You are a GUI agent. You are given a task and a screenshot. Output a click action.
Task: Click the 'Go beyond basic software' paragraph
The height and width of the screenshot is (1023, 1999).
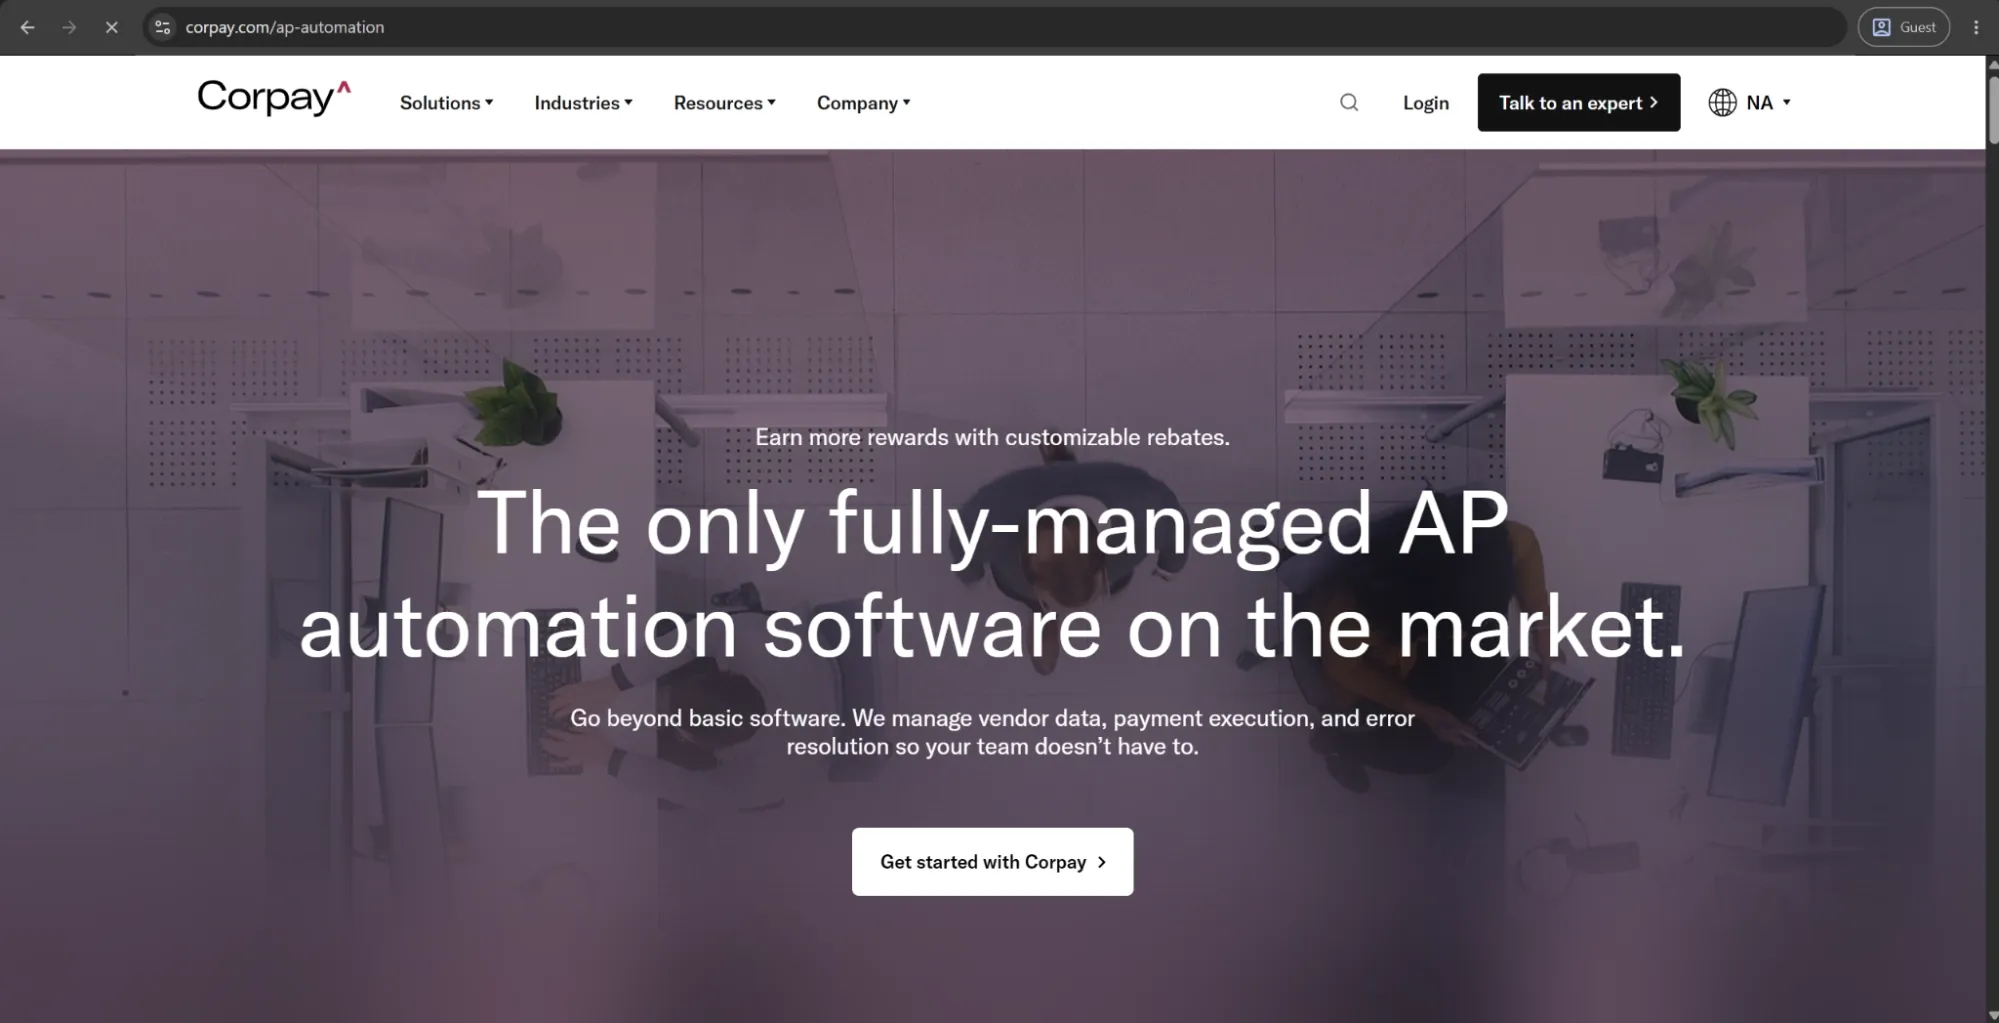[x=992, y=732]
